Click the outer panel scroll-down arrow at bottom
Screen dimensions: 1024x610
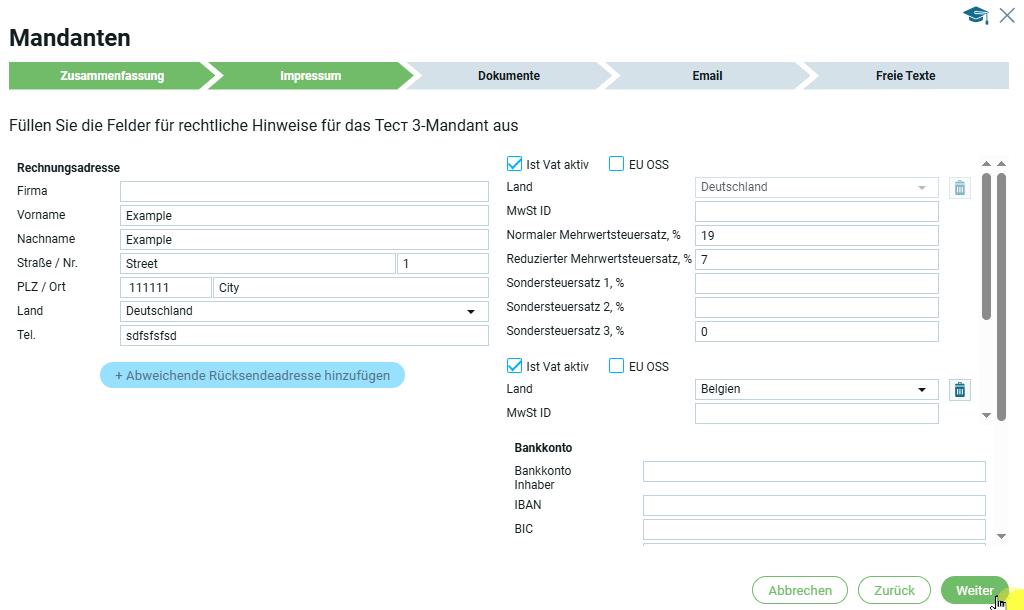[1001, 537]
